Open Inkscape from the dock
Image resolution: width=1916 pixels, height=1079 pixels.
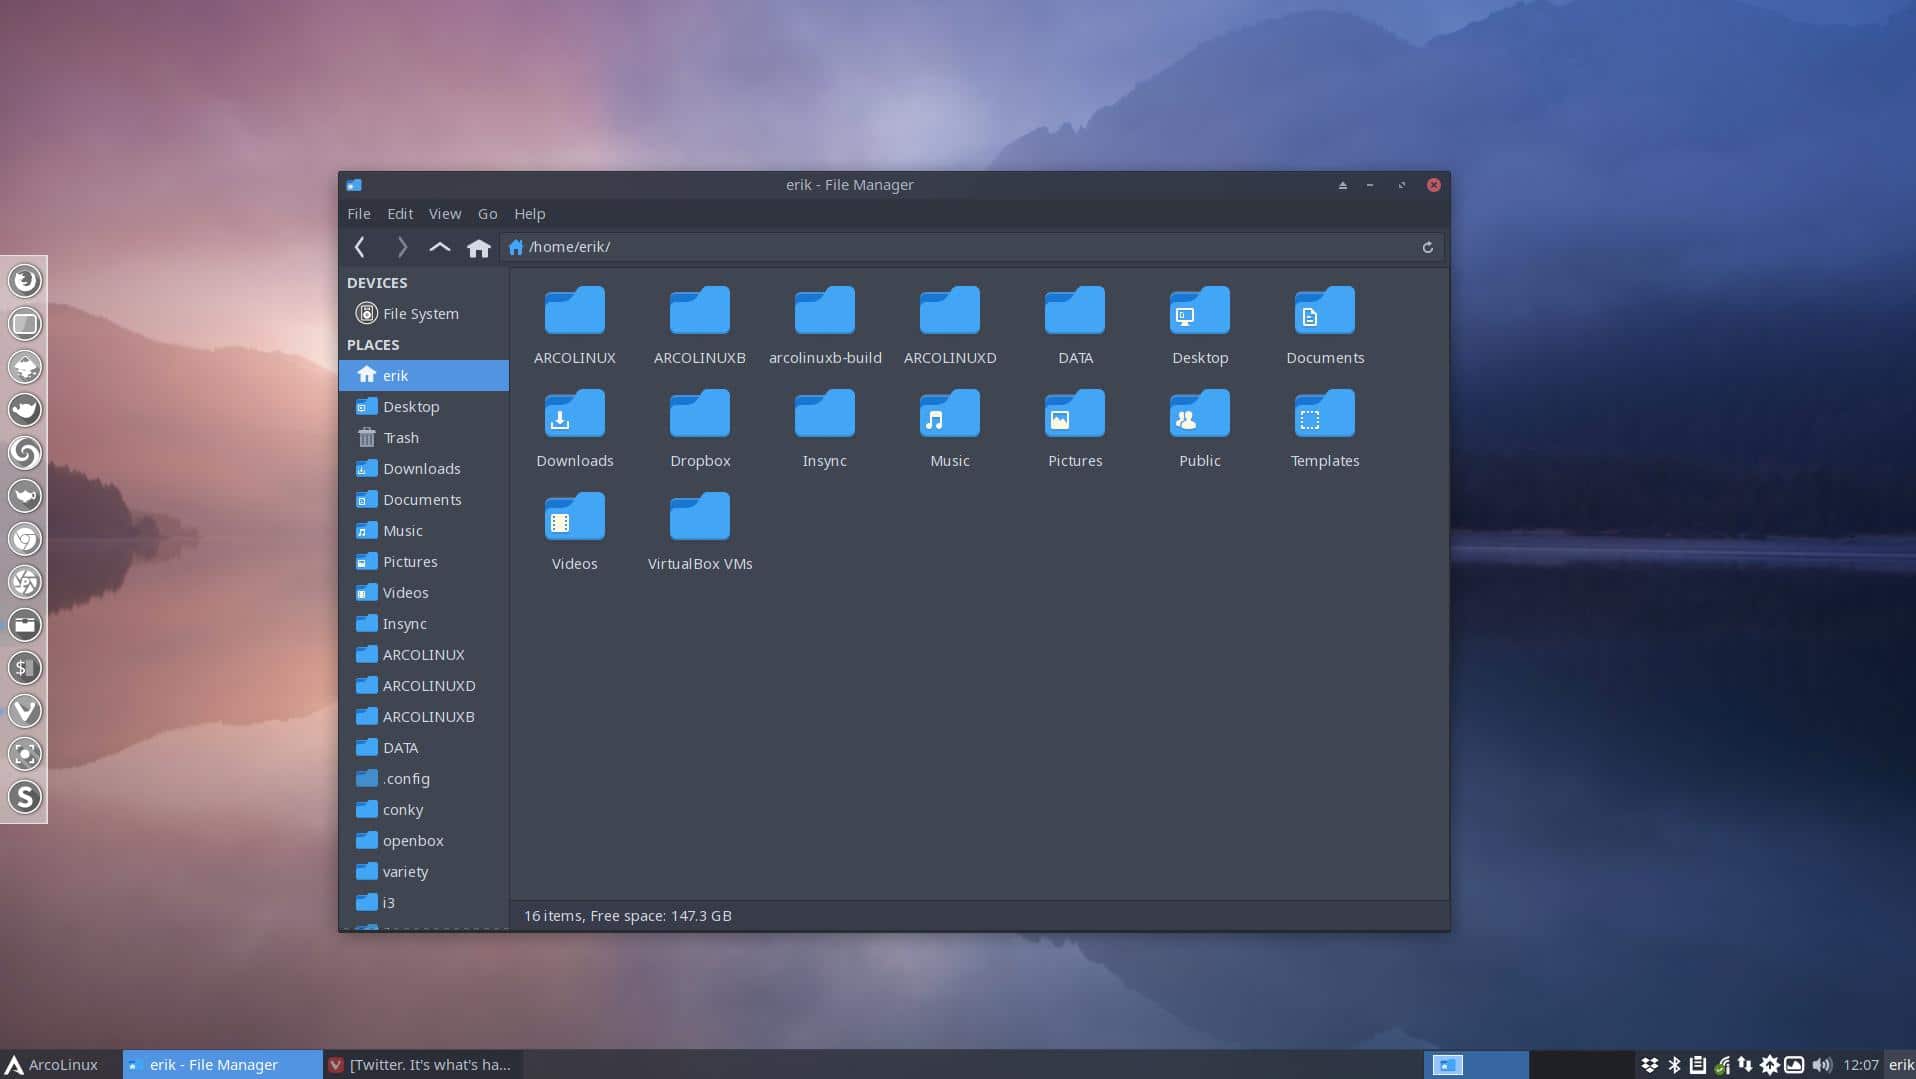pos(25,367)
